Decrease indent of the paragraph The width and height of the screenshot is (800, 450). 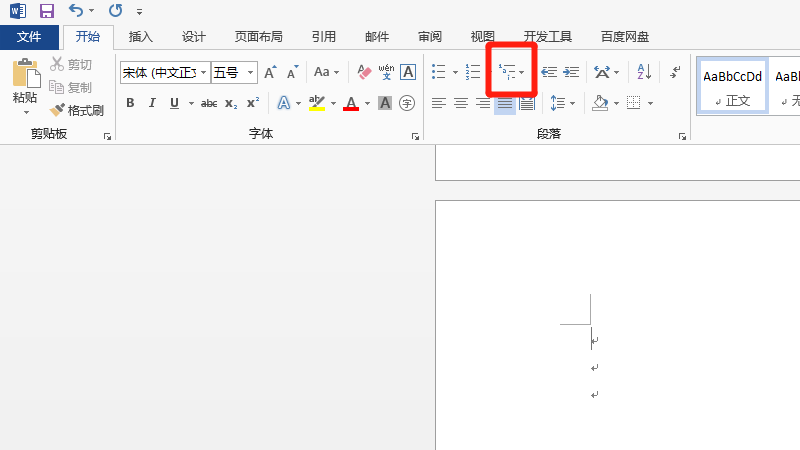coord(548,72)
